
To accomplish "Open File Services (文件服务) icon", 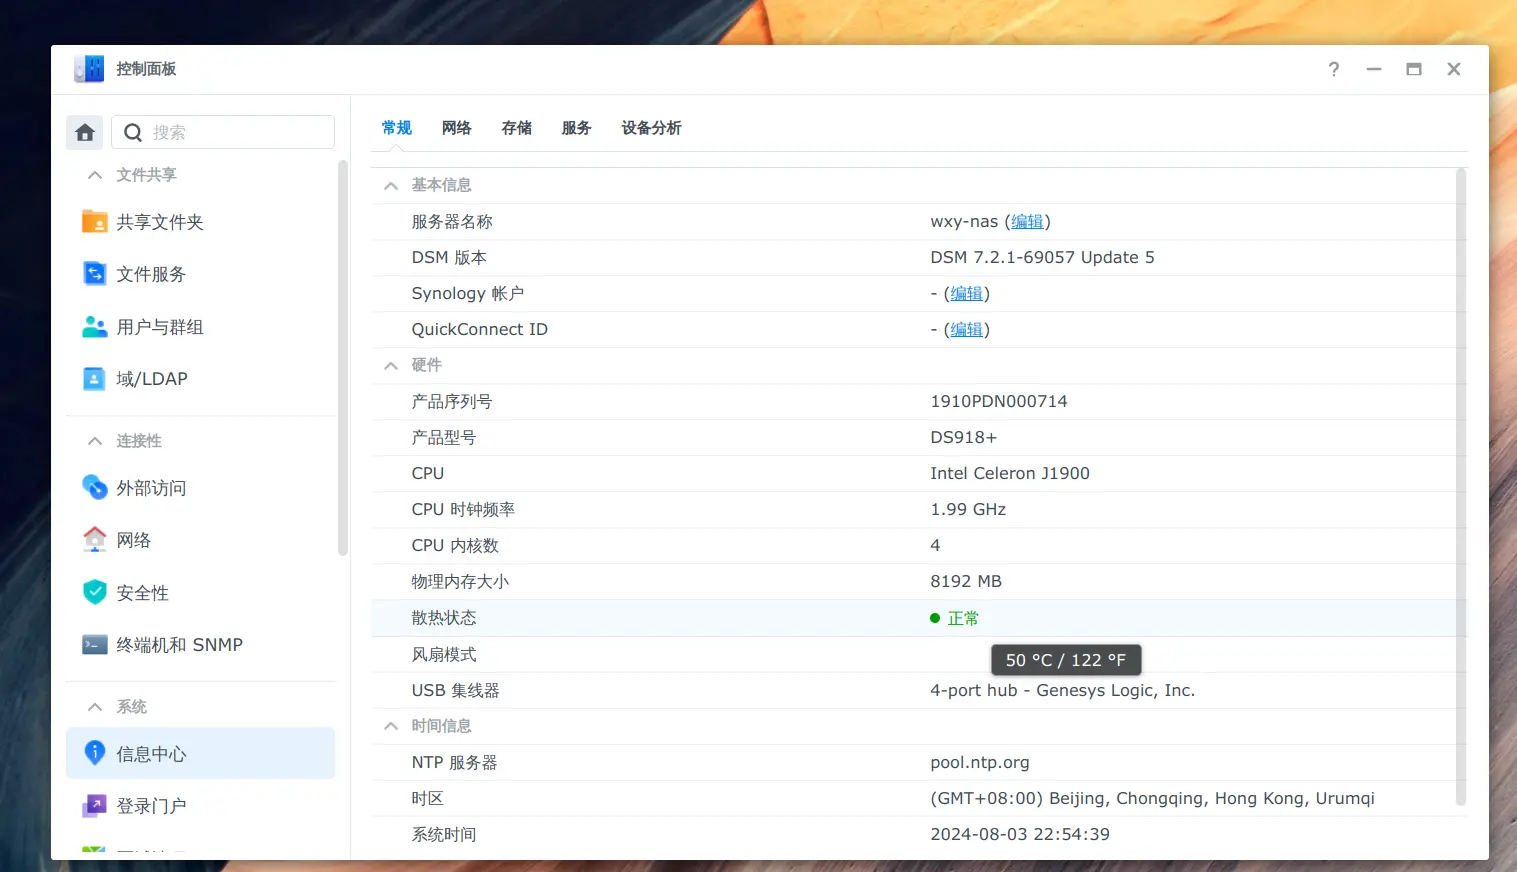I will 94,274.
